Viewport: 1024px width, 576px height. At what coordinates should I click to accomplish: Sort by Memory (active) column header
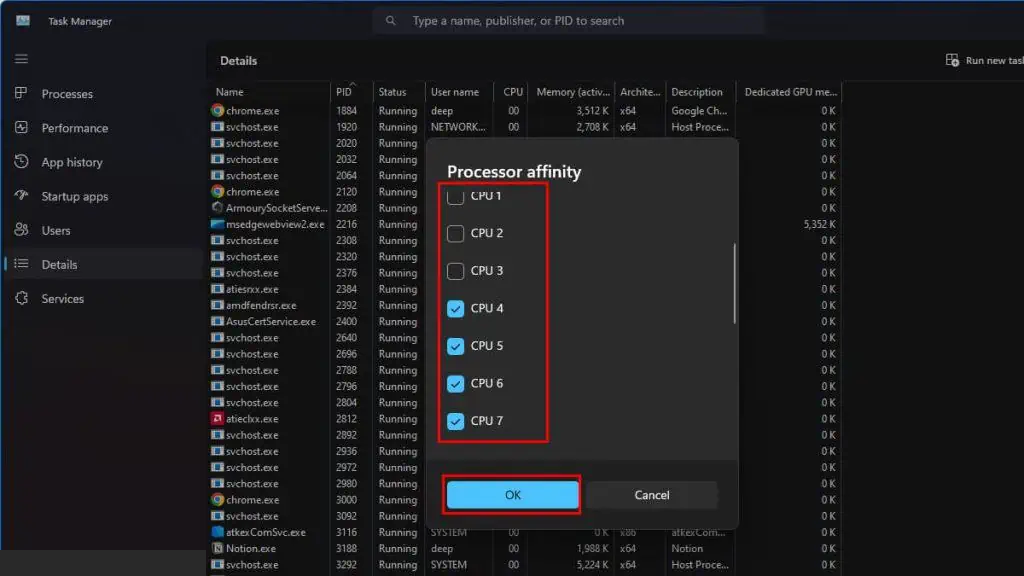[x=571, y=92]
